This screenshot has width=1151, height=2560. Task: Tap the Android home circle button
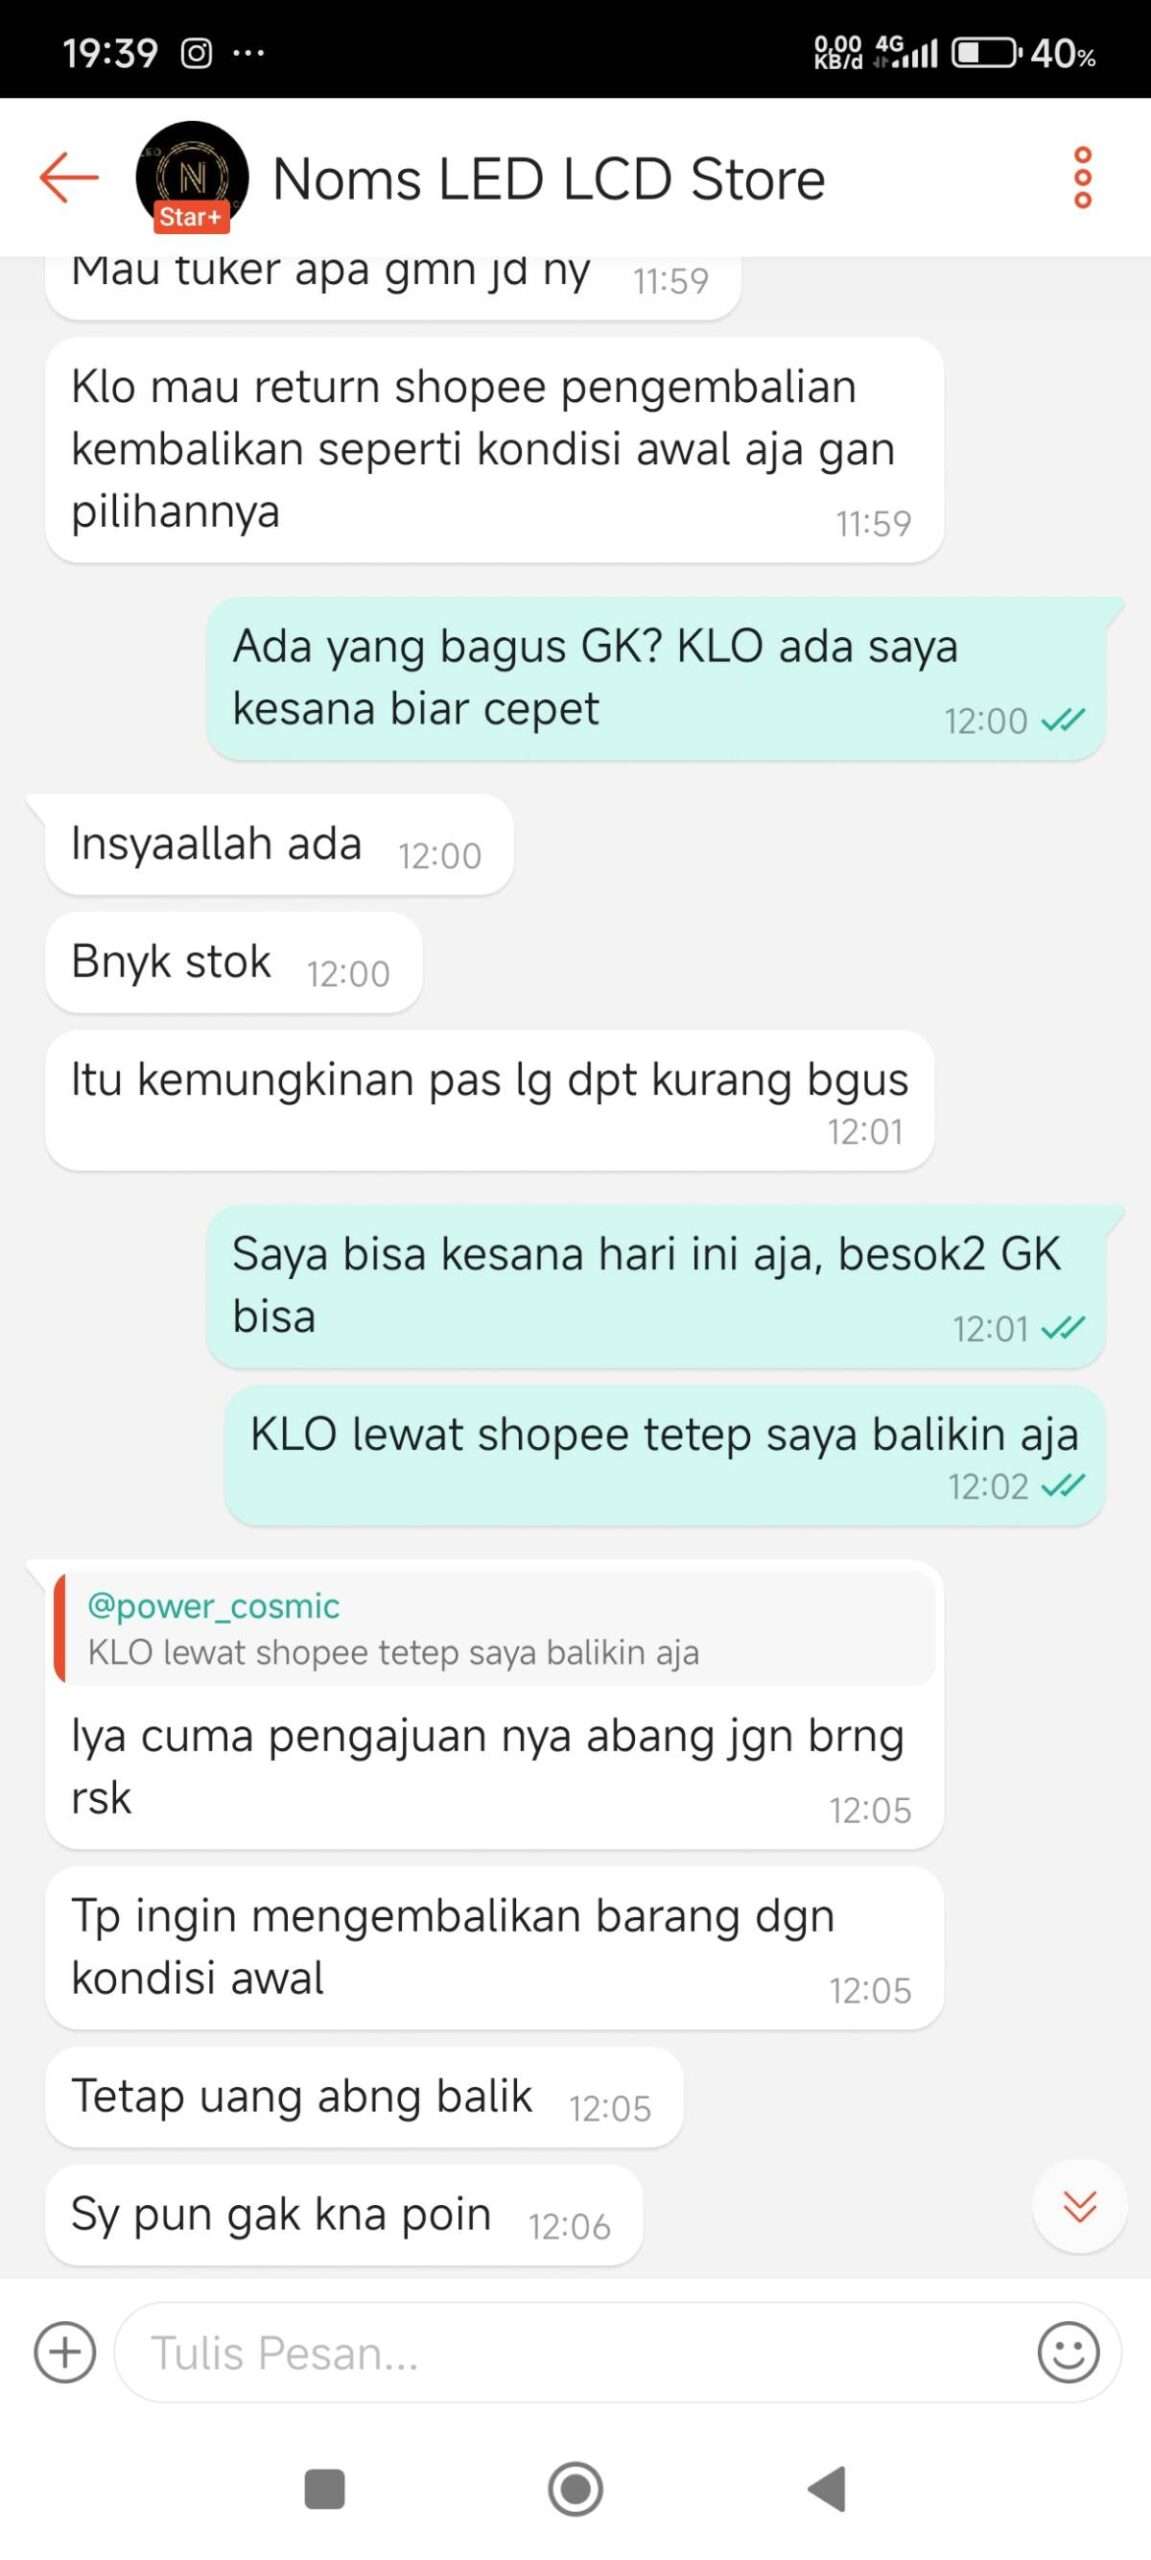[x=575, y=2489]
